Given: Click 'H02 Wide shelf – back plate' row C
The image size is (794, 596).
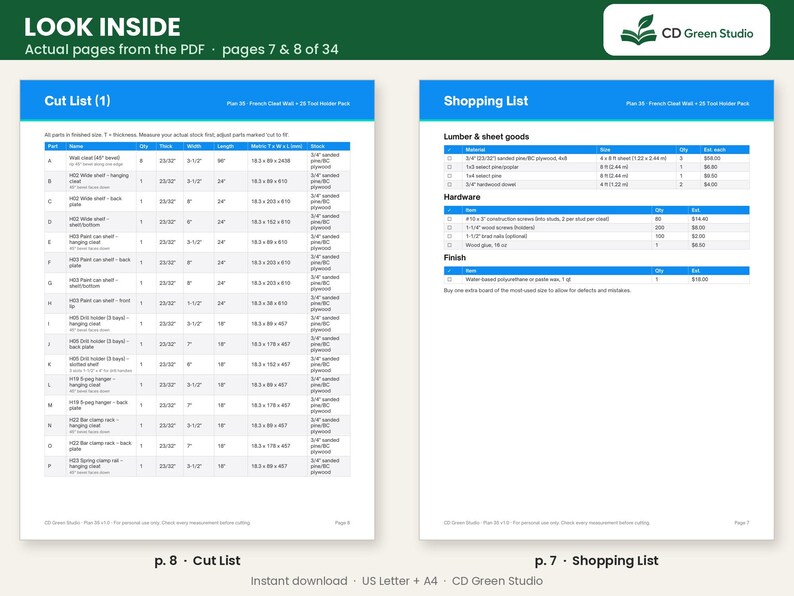Looking at the screenshot, I should point(96,202).
